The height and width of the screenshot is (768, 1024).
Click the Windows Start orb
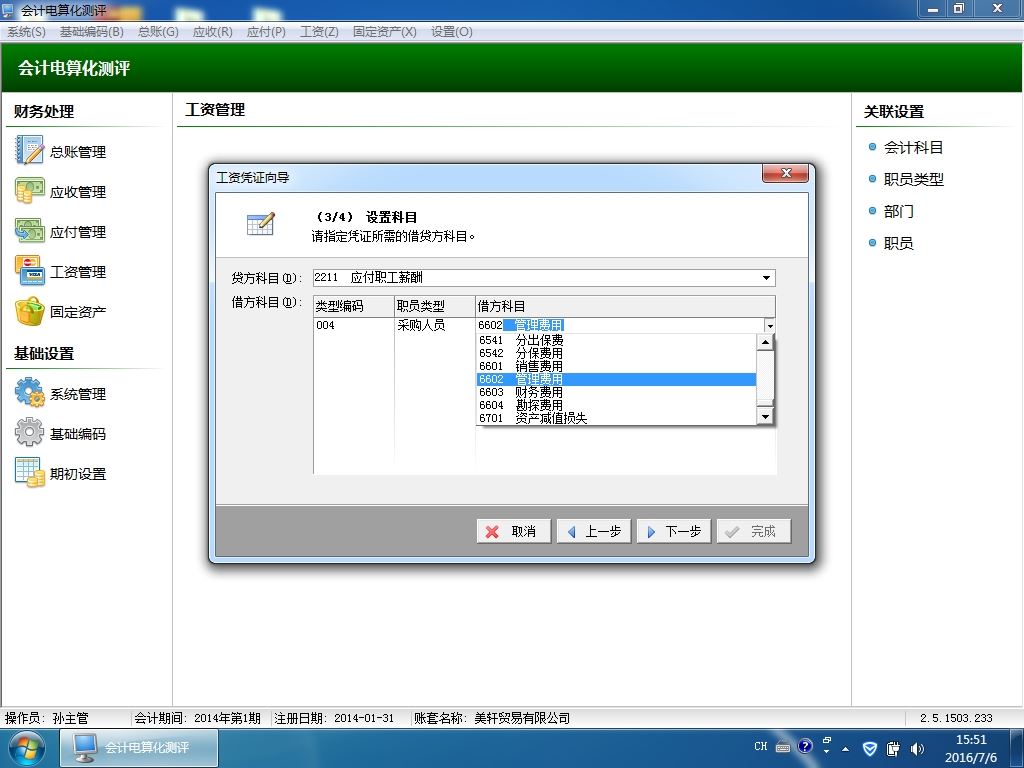pyautogui.click(x=26, y=748)
